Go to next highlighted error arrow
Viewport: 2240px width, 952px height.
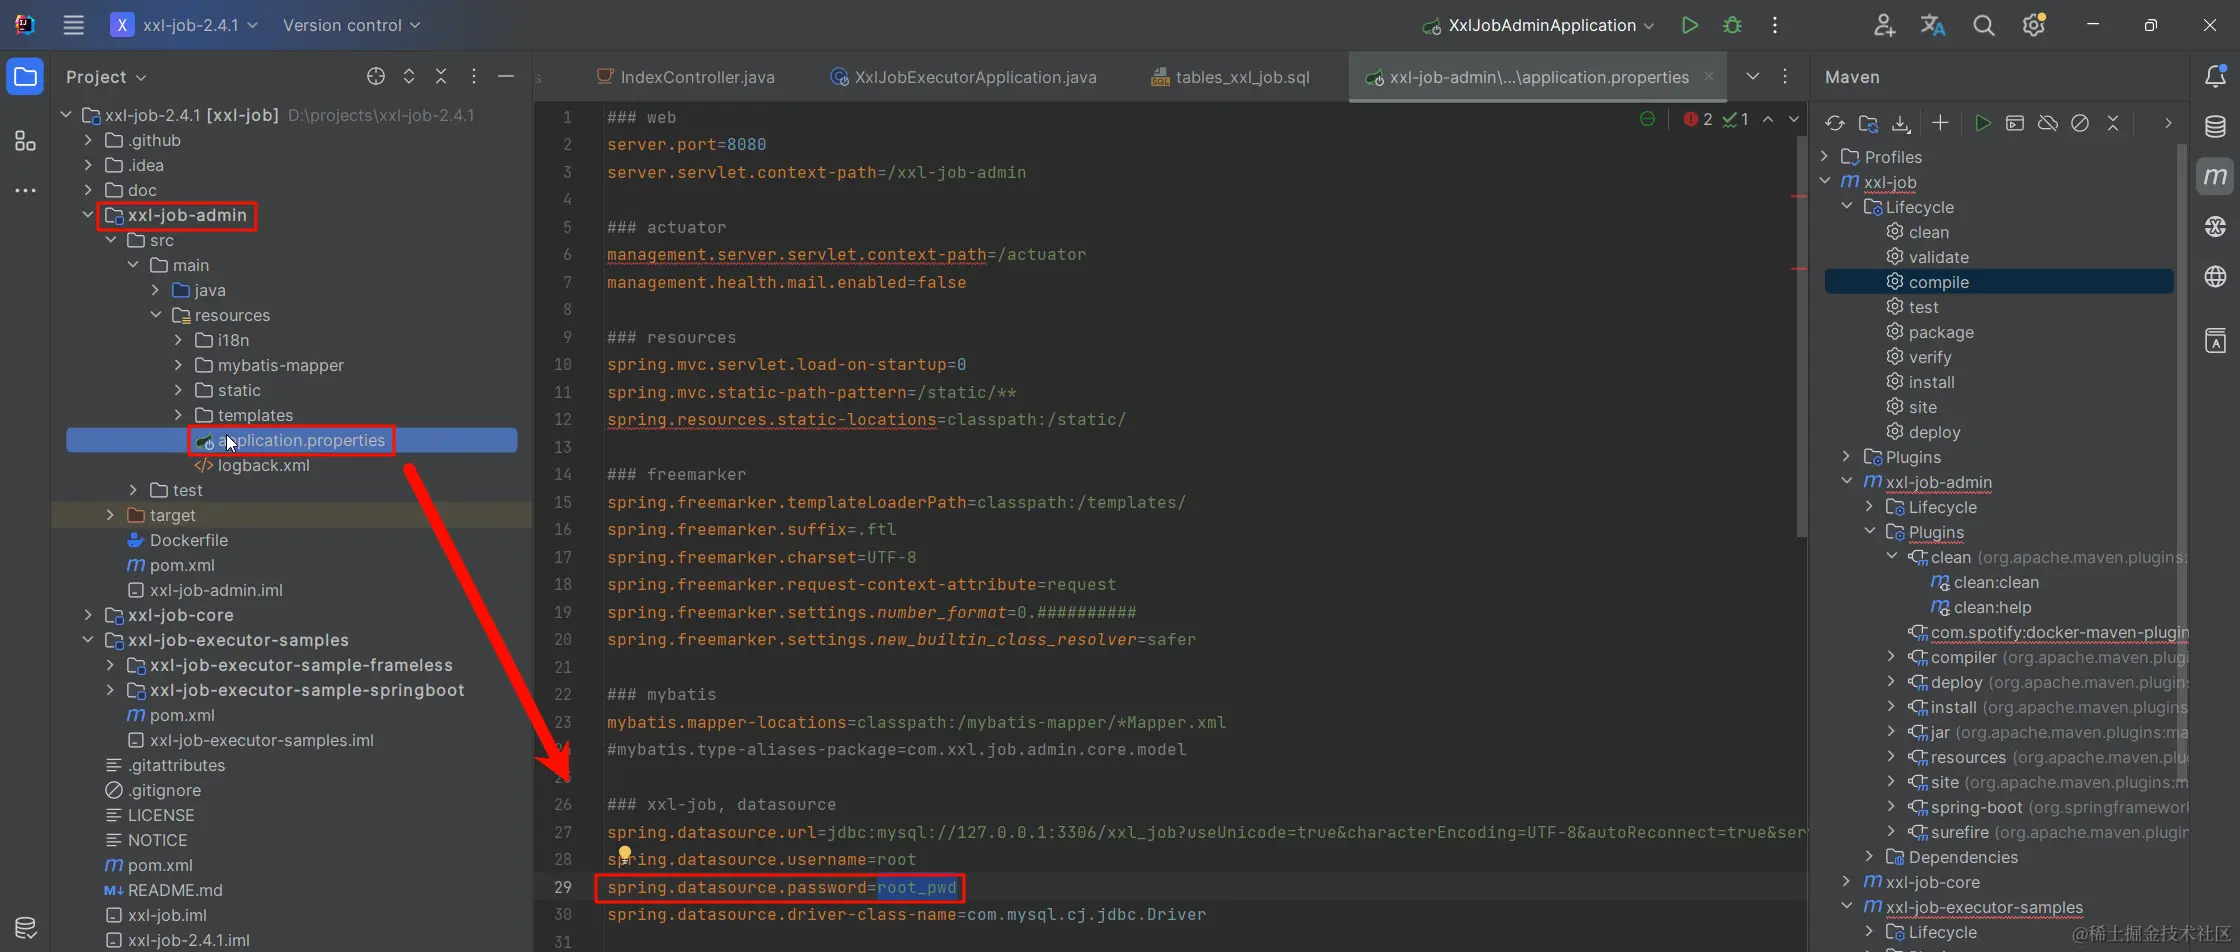tap(1794, 119)
